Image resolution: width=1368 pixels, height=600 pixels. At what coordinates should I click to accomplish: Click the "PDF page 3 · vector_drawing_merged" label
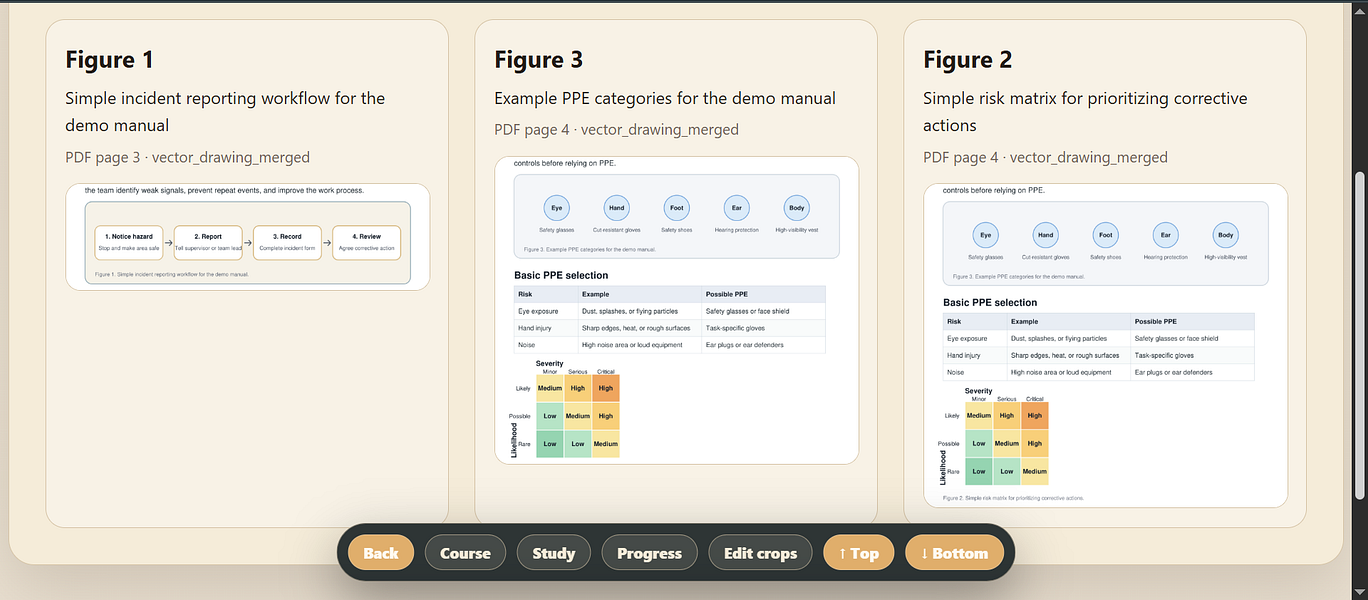[187, 157]
